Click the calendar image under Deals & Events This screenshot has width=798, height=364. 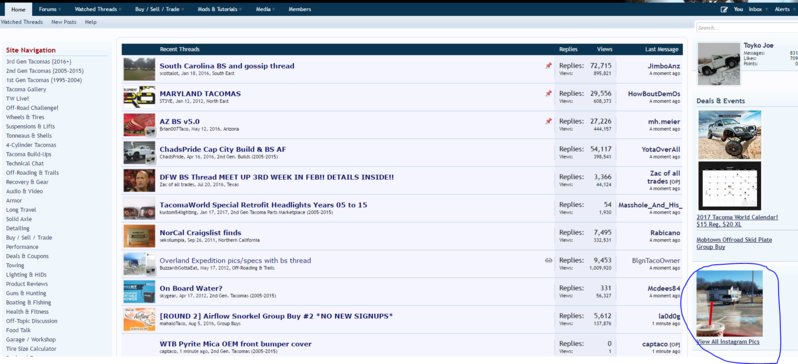729,186
